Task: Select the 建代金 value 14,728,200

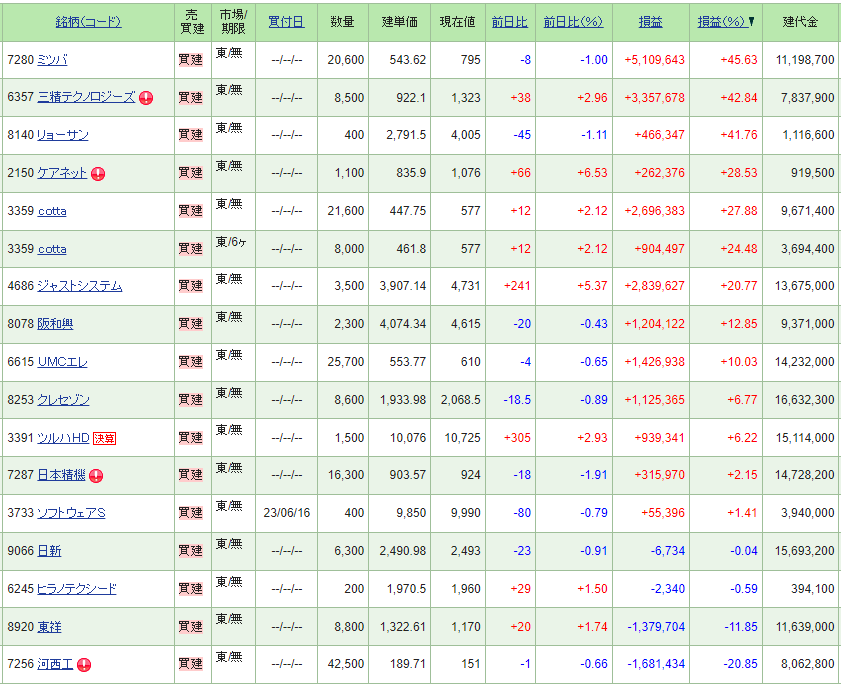Action: [x=805, y=475]
